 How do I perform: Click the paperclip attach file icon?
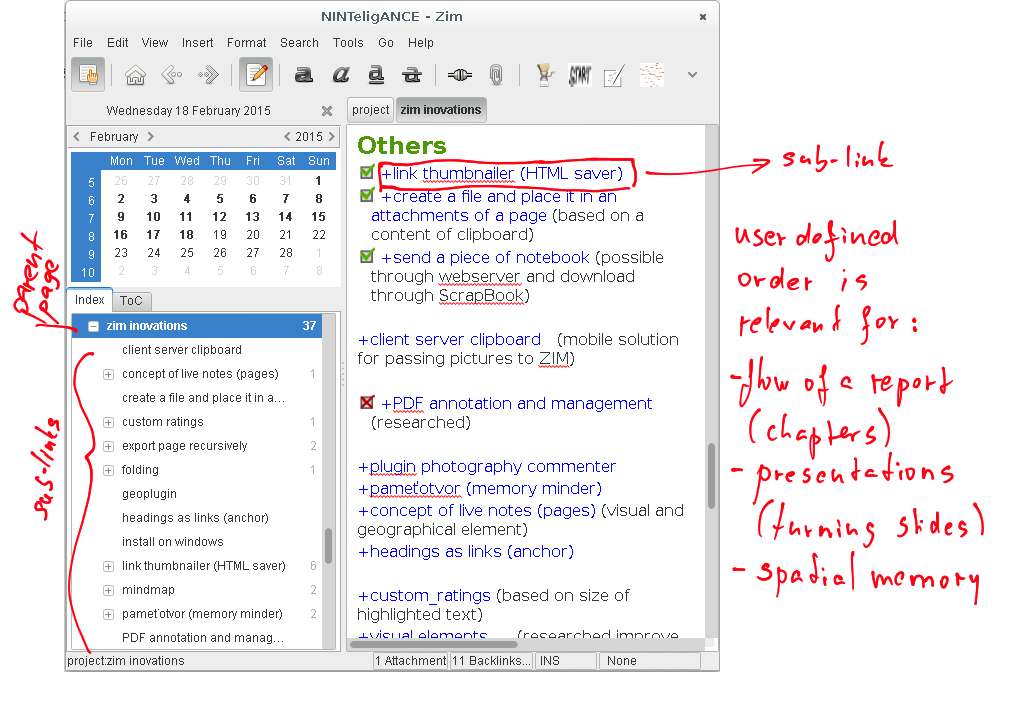tap(495, 75)
